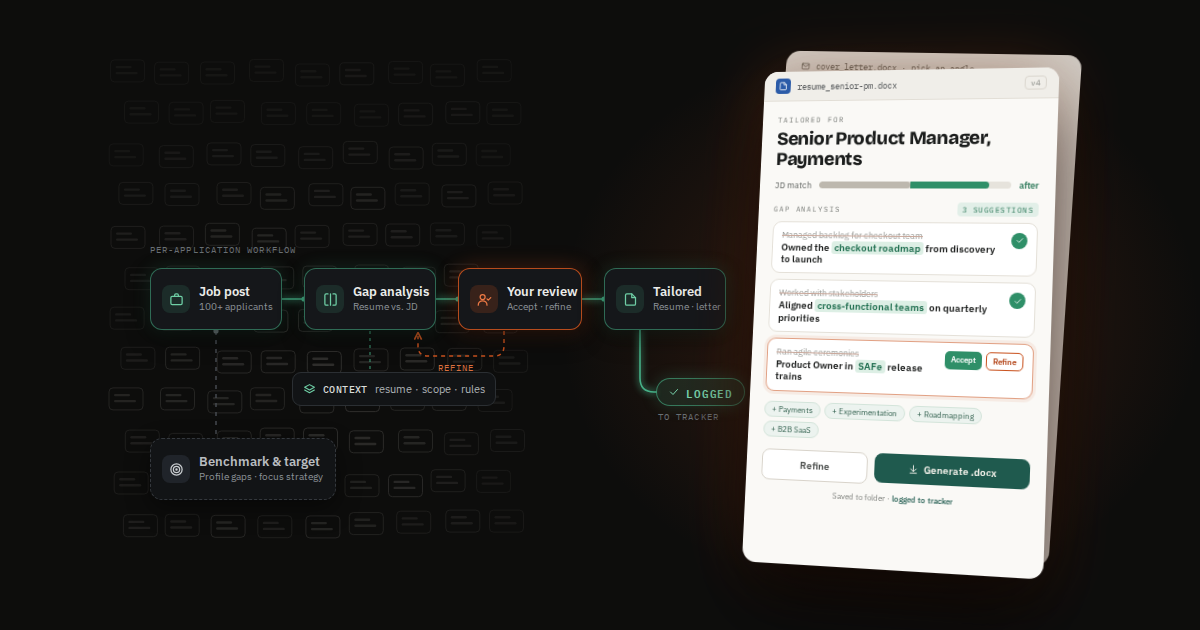
Task: Click the briefcase icon on Job post node
Action: click(176, 299)
